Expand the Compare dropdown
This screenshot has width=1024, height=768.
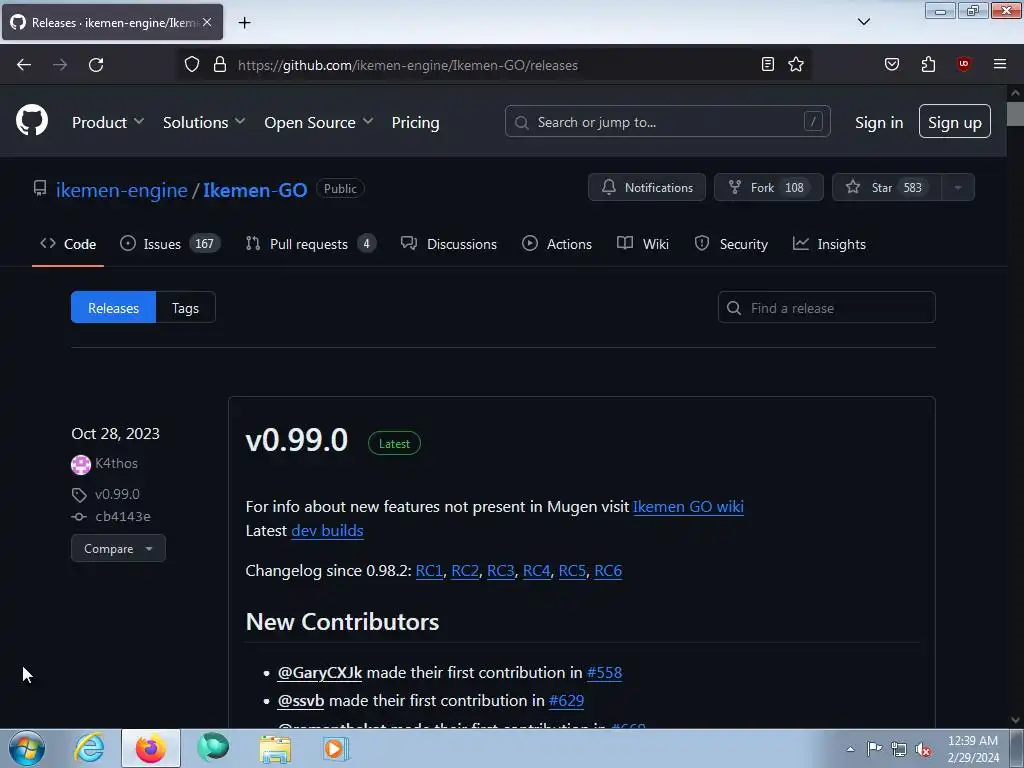[x=118, y=549]
